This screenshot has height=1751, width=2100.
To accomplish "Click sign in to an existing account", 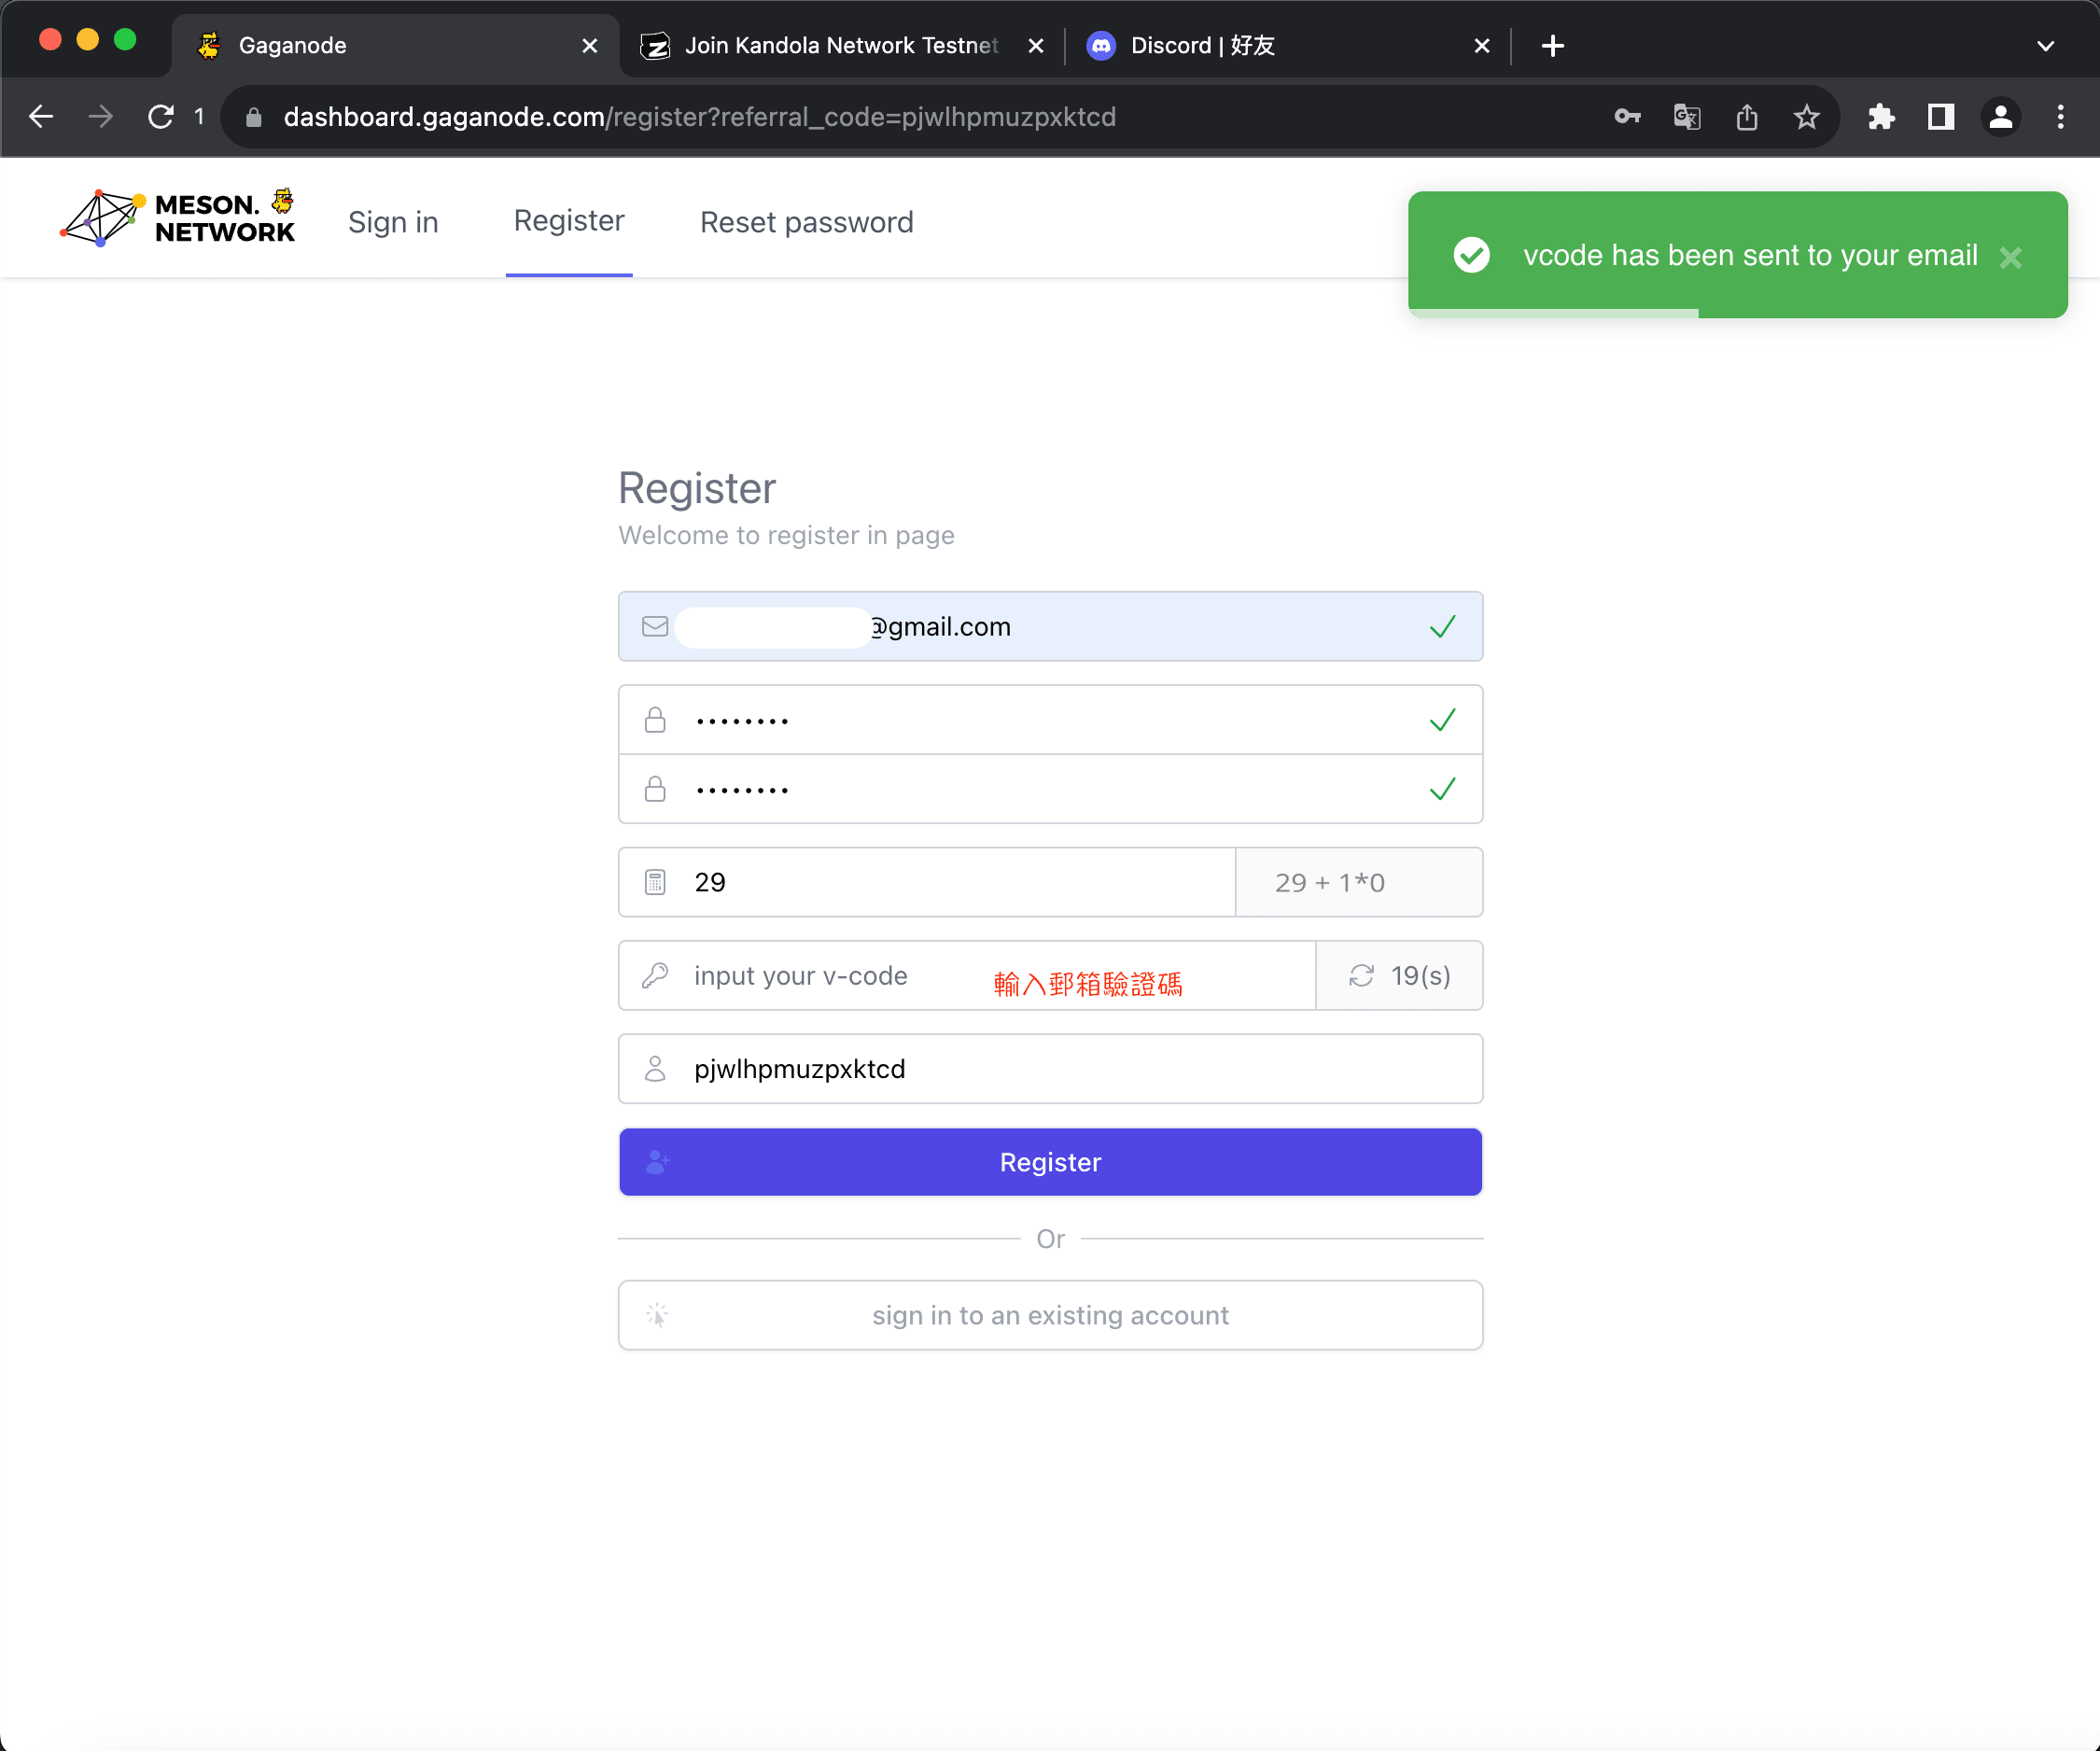I will 1050,1315.
